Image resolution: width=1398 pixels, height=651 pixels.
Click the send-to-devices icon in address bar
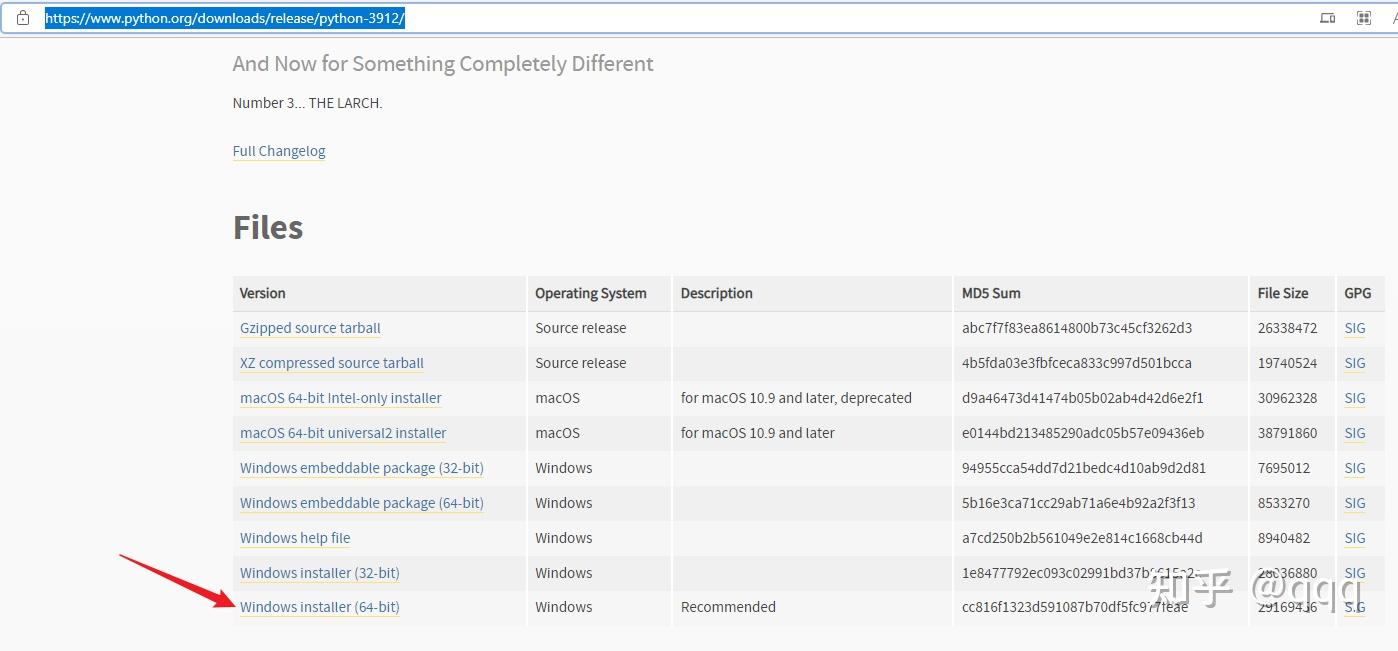(x=1328, y=18)
